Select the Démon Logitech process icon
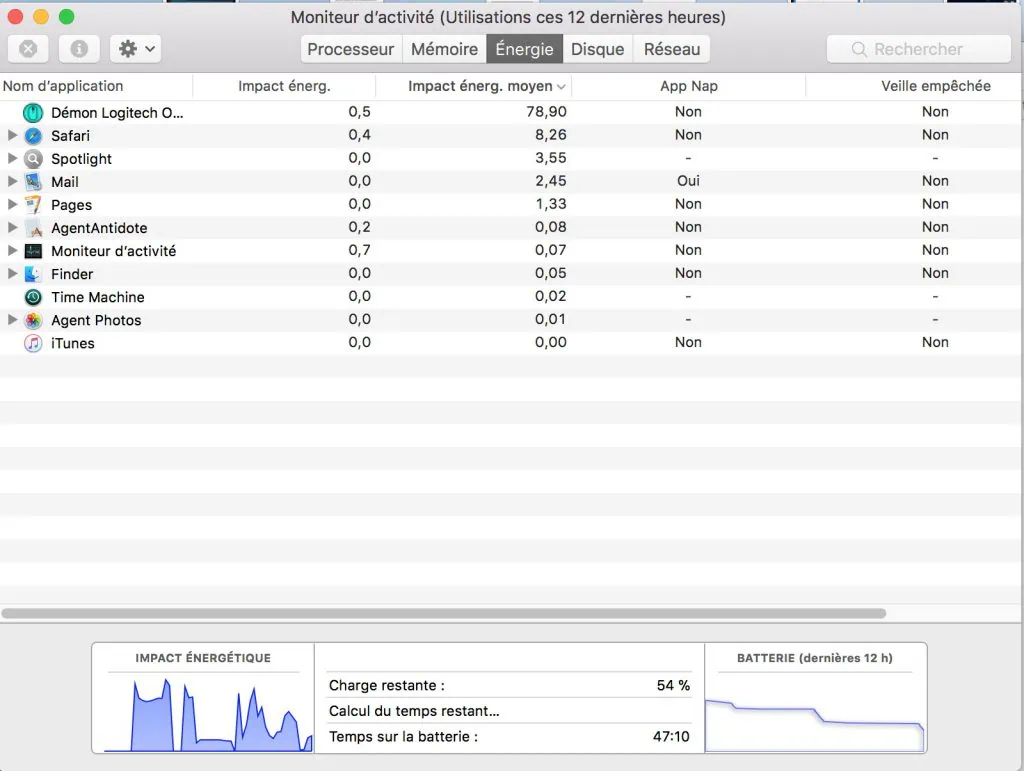Viewport: 1024px width, 771px height. [x=32, y=112]
